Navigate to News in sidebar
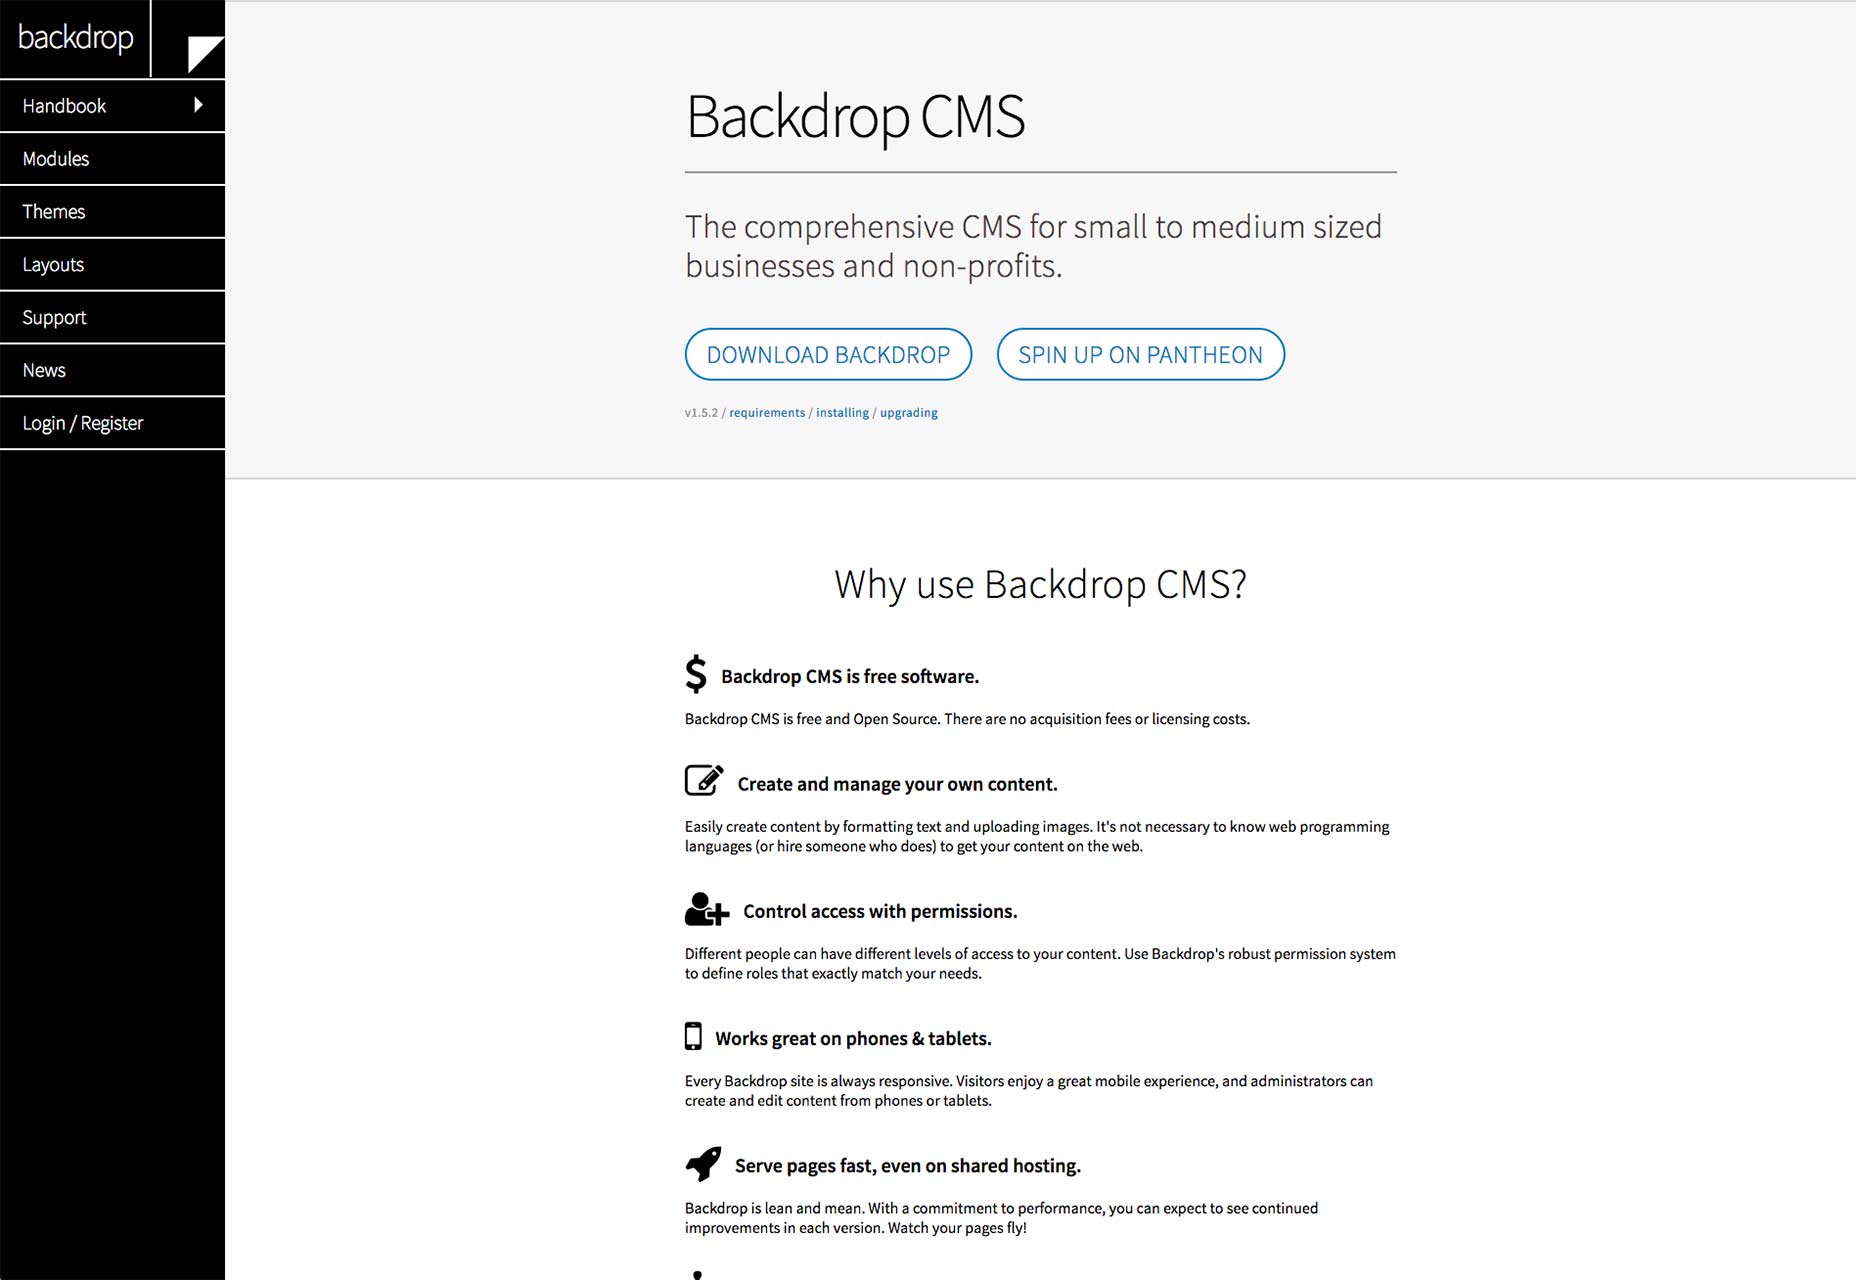 pyautogui.click(x=44, y=371)
